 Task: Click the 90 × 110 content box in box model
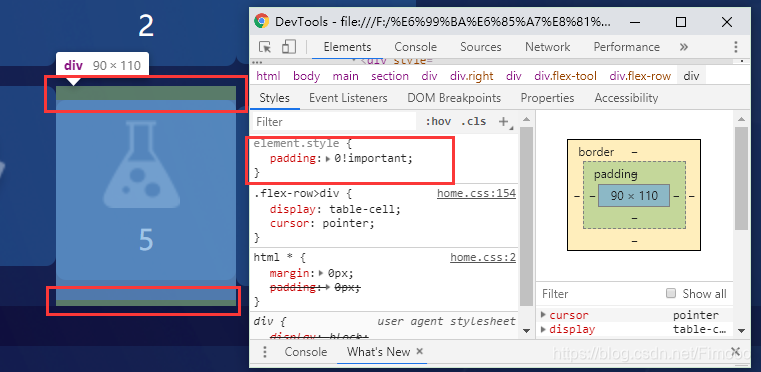[634, 195]
